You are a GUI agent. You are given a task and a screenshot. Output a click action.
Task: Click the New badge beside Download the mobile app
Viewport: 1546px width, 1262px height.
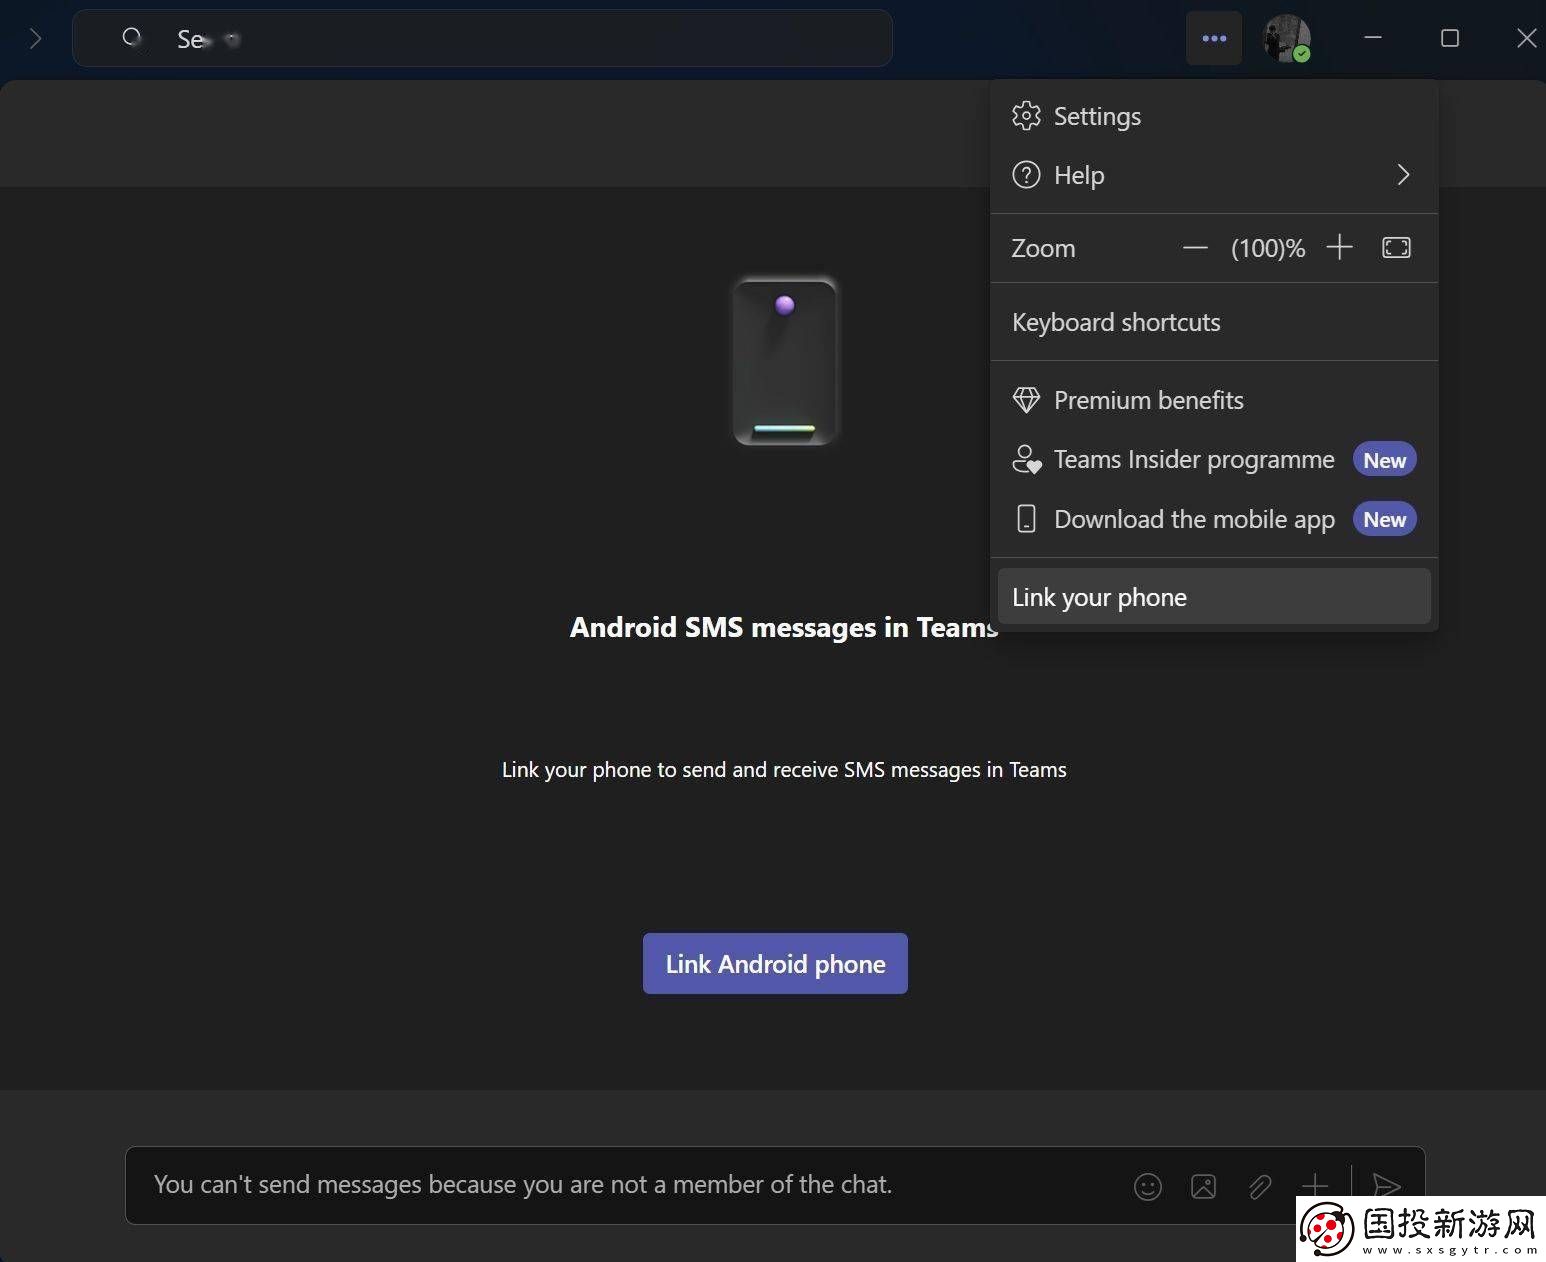(1385, 519)
